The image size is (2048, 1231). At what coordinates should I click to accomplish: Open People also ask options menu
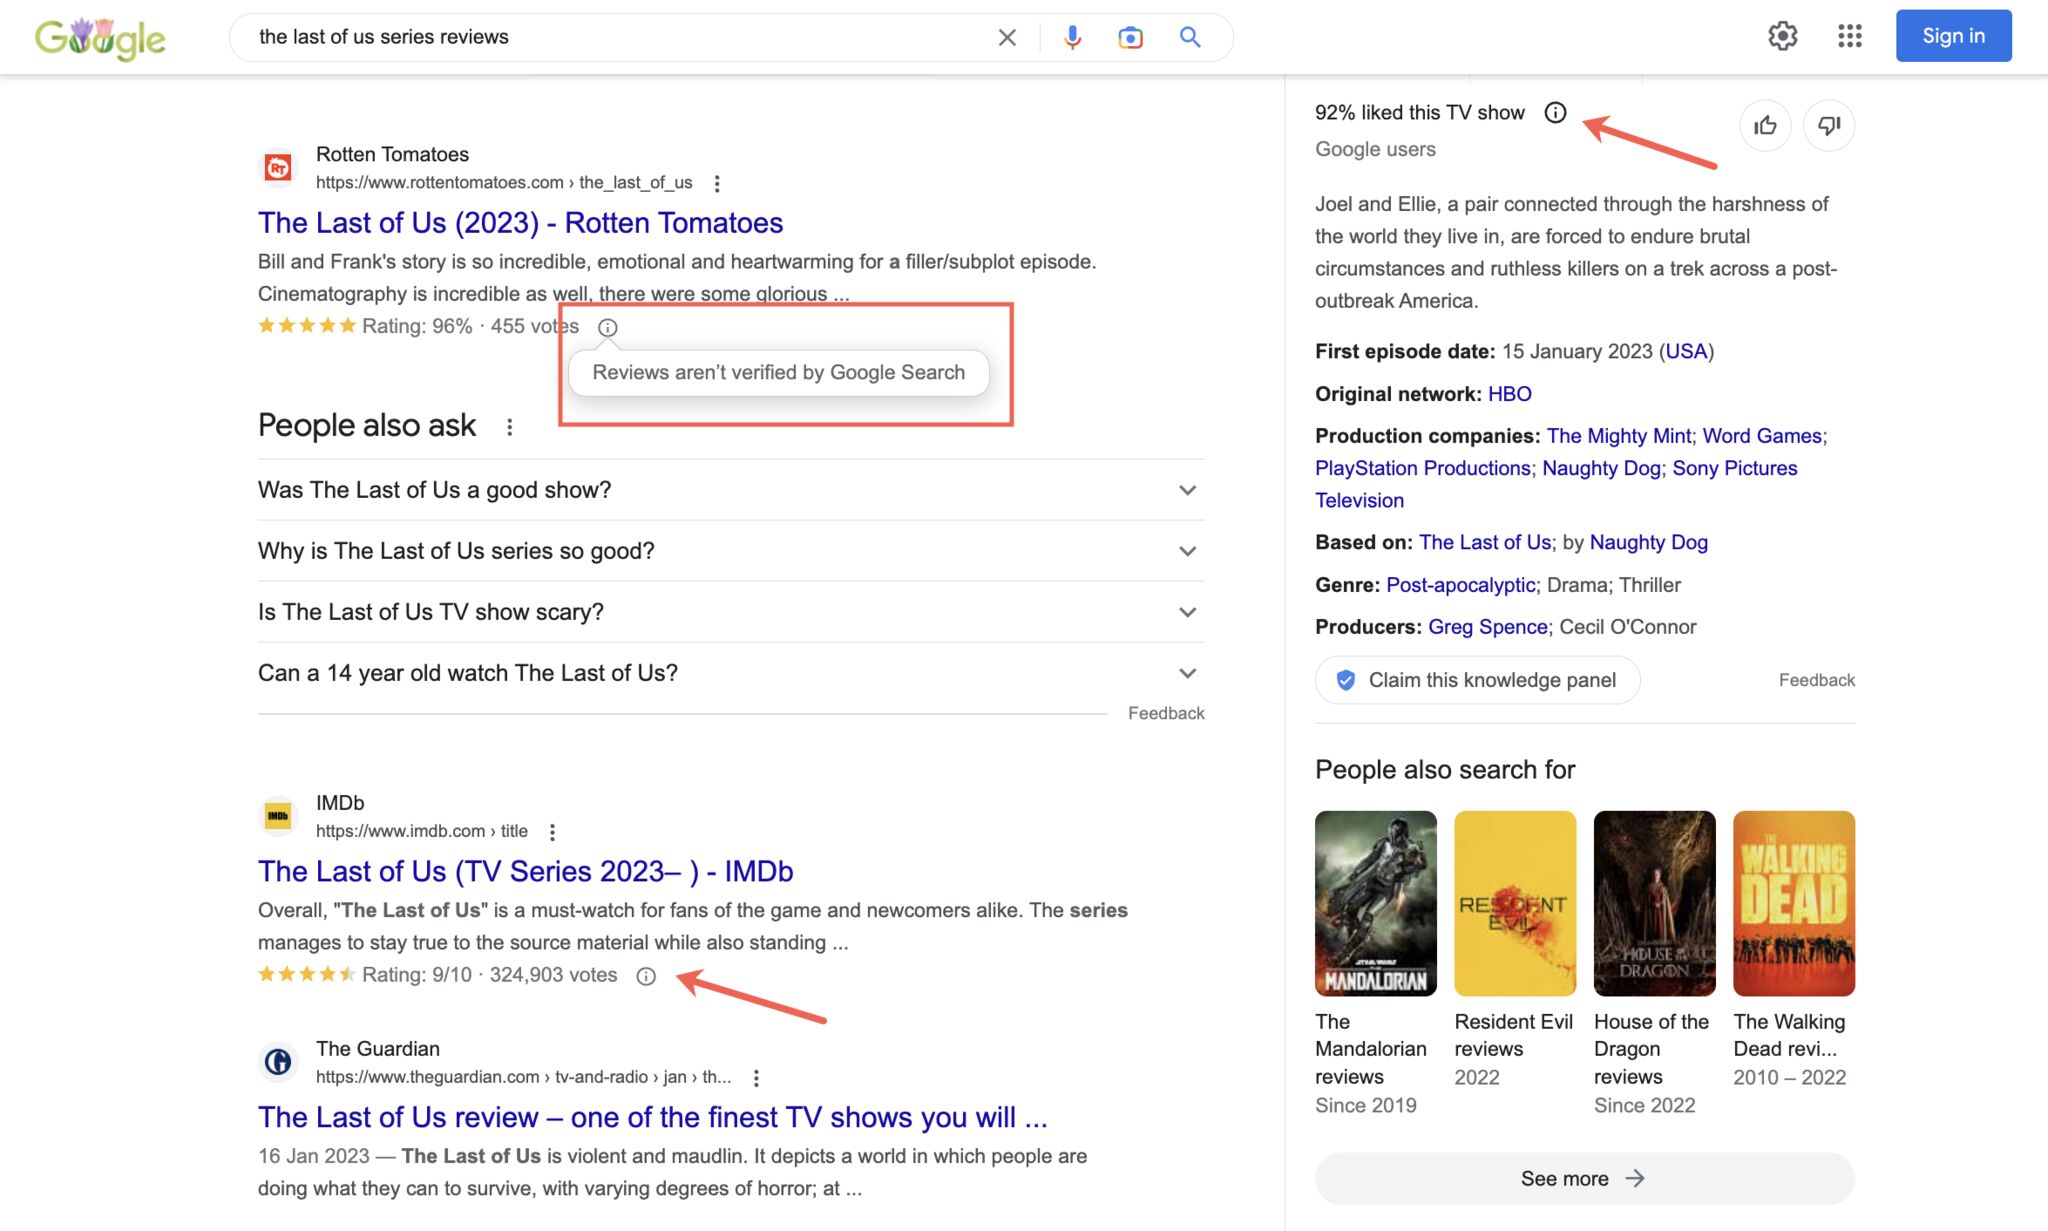coord(510,427)
